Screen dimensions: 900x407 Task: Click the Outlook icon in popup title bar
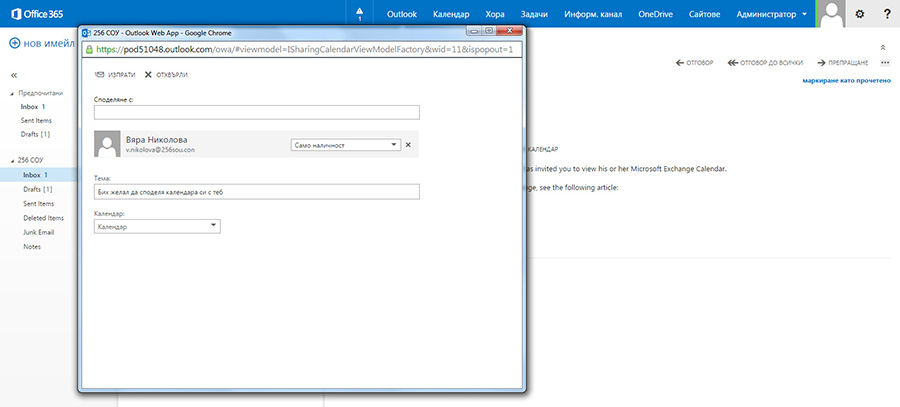point(87,33)
